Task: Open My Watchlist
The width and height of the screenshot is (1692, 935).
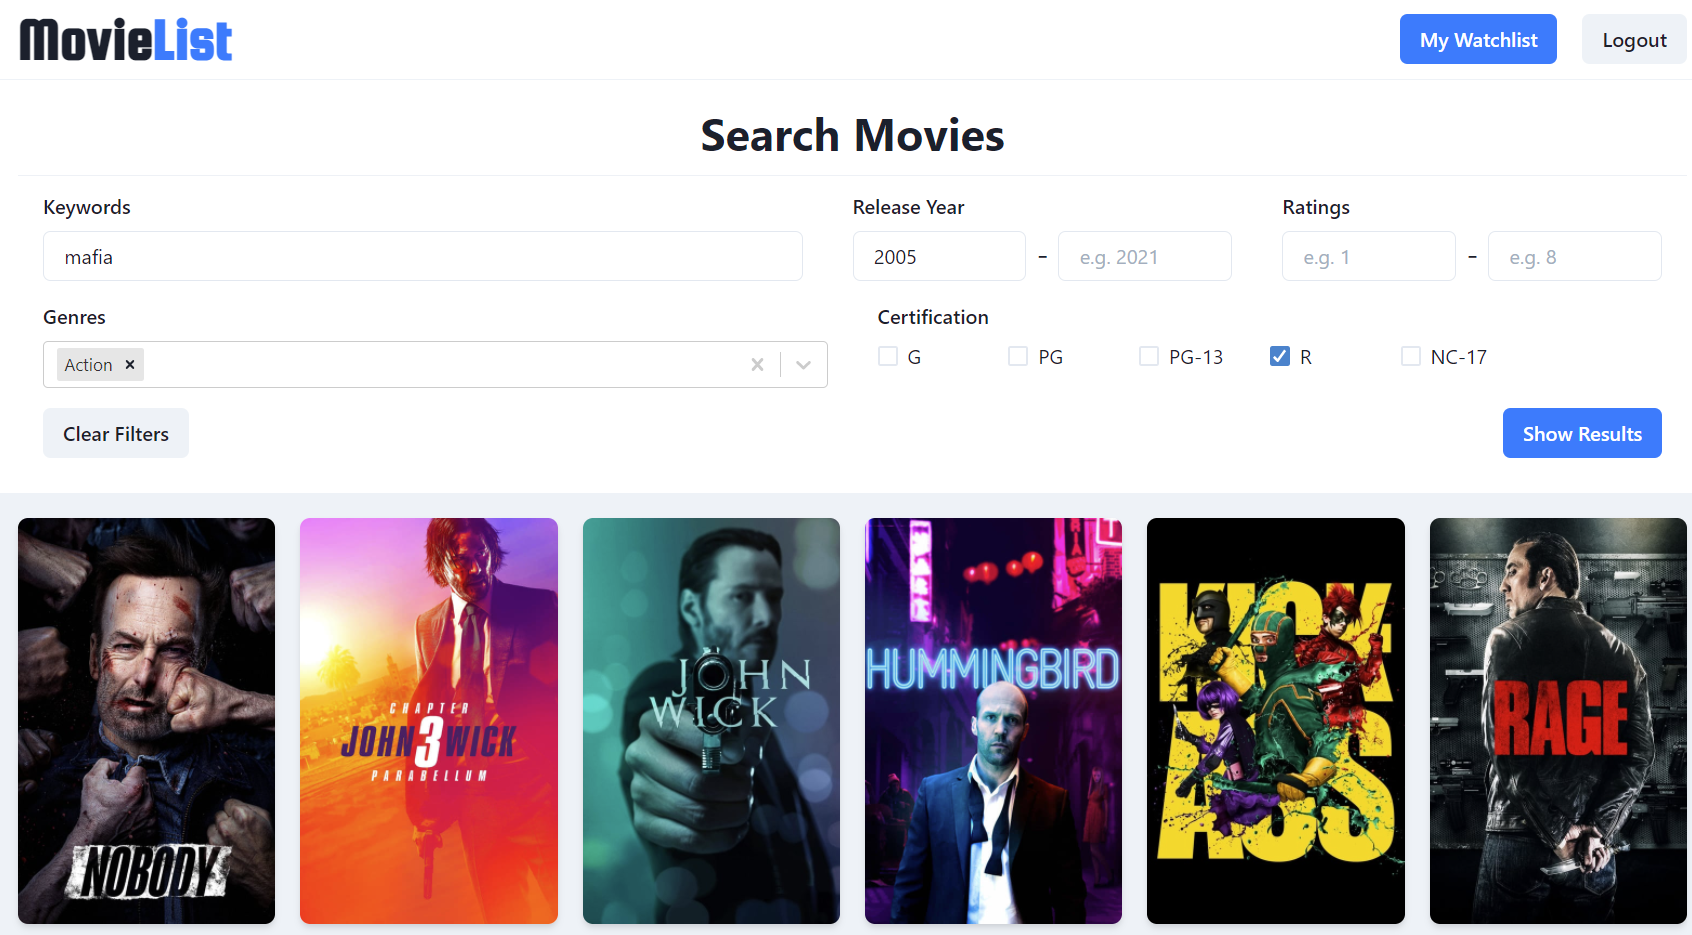Action: [1478, 39]
